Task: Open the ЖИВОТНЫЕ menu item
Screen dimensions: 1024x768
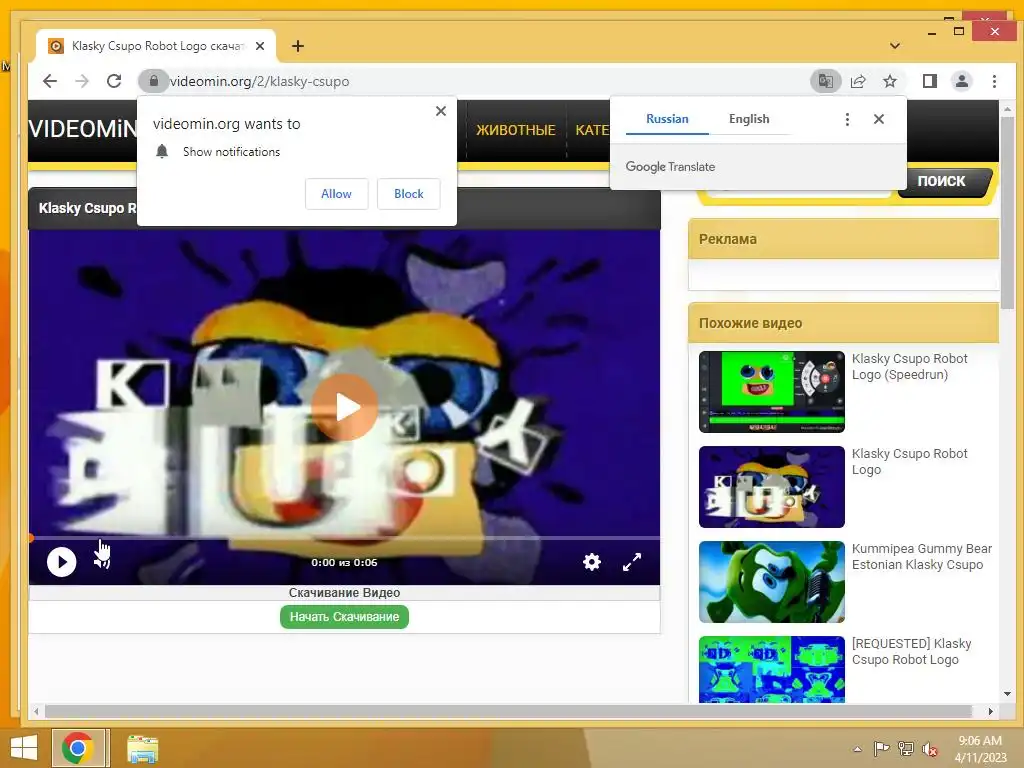Action: 516,130
